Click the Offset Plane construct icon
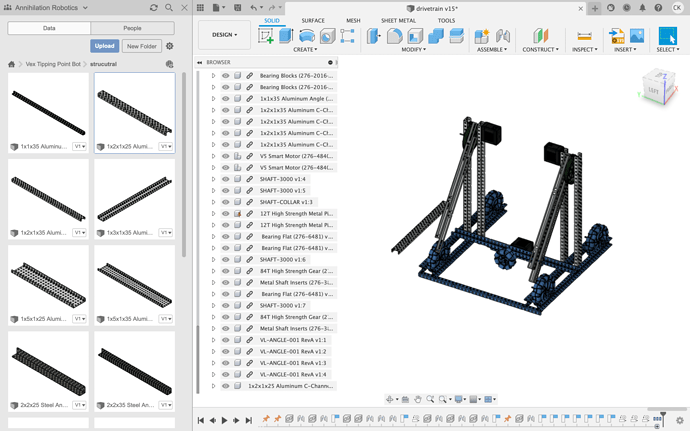 [x=540, y=36]
